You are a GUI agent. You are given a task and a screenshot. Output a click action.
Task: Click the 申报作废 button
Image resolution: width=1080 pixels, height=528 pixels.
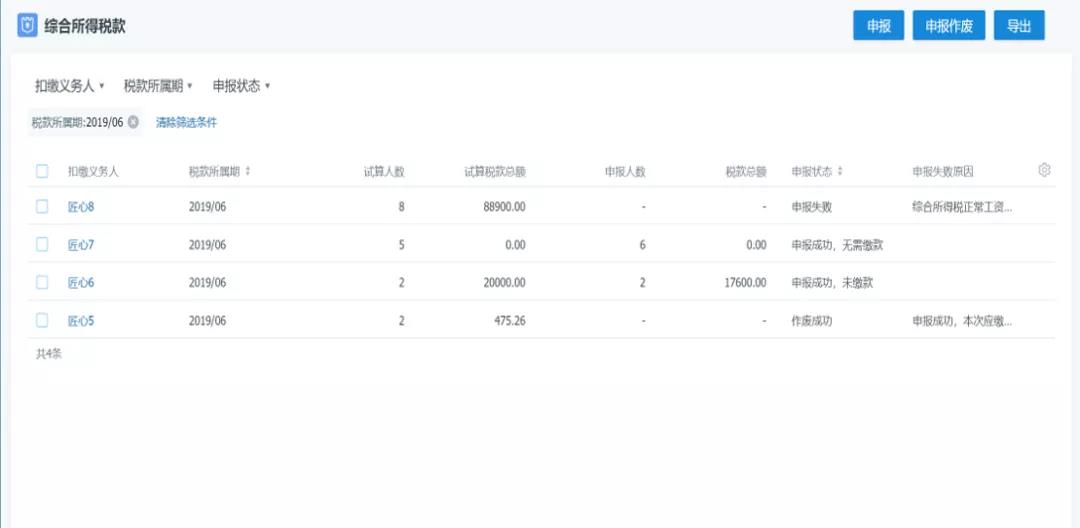click(948, 25)
